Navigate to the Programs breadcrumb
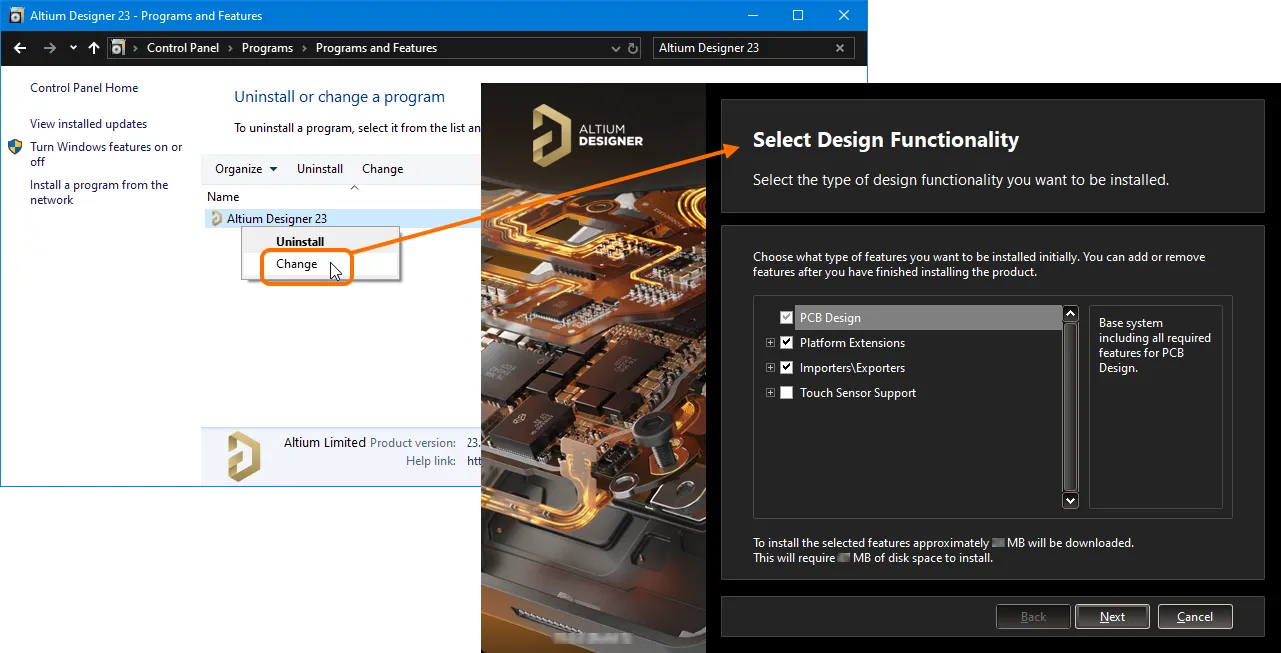 [267, 48]
